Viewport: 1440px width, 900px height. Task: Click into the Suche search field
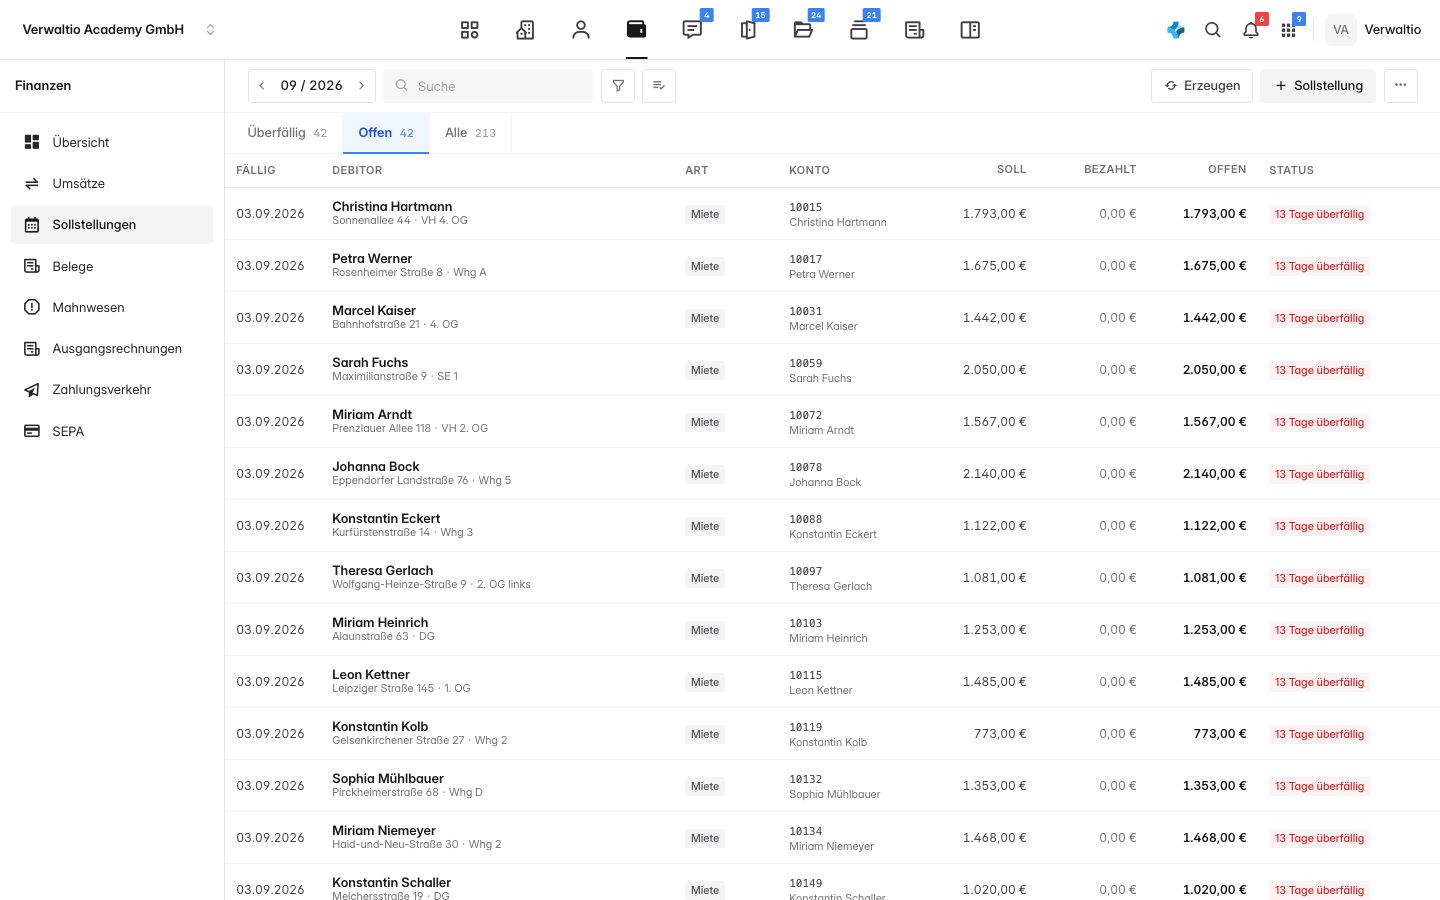pyautogui.click(x=488, y=86)
